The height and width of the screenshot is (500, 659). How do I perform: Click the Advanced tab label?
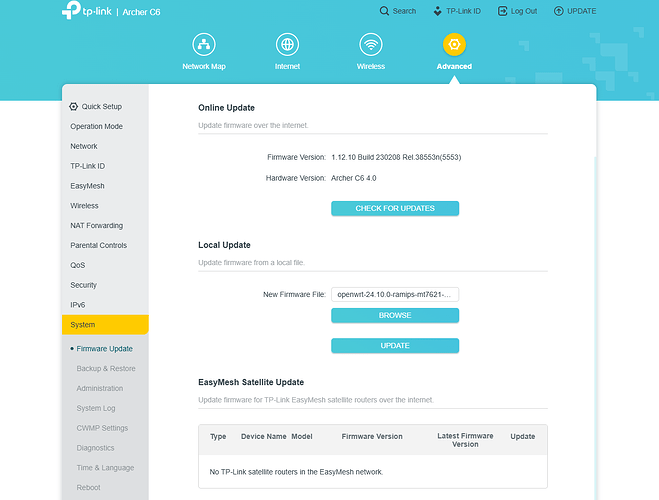(454, 66)
